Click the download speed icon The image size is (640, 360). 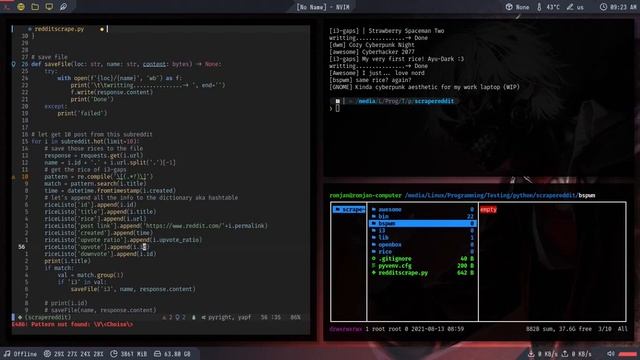[531, 353]
